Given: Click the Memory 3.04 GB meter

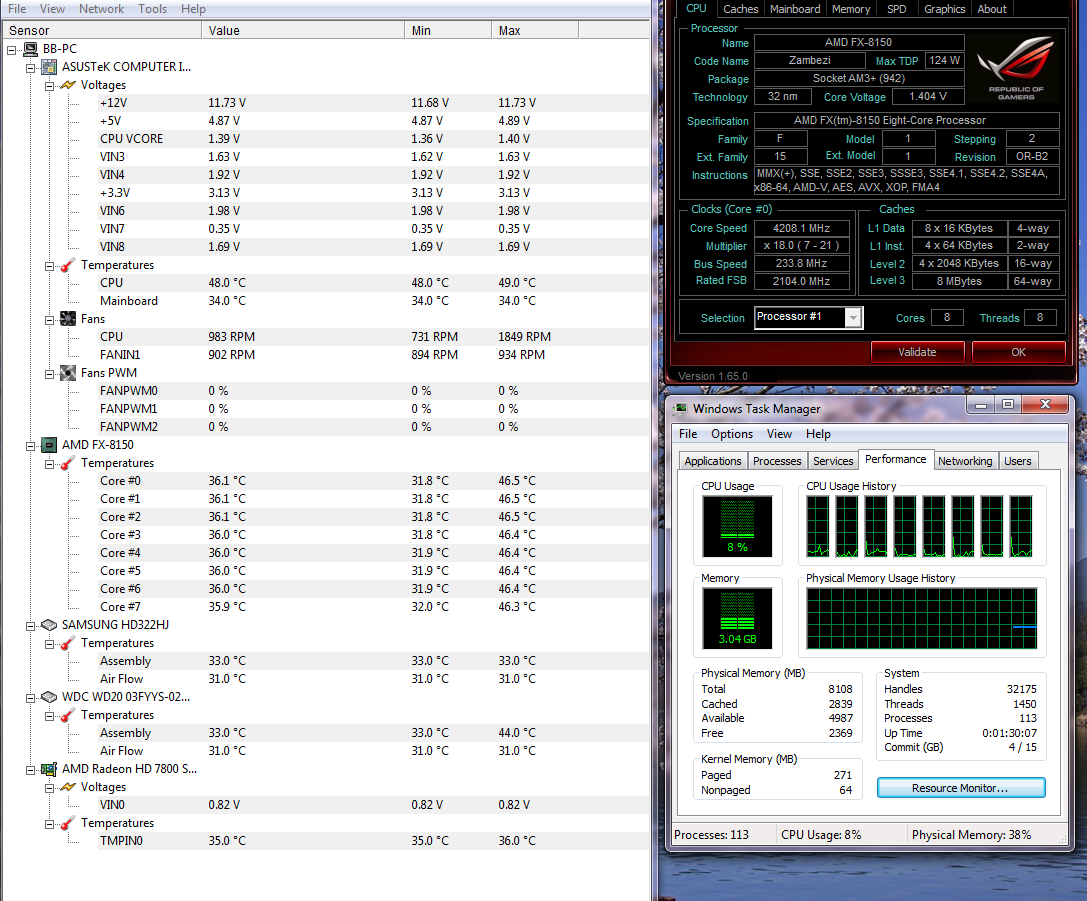Looking at the screenshot, I should (x=737, y=618).
